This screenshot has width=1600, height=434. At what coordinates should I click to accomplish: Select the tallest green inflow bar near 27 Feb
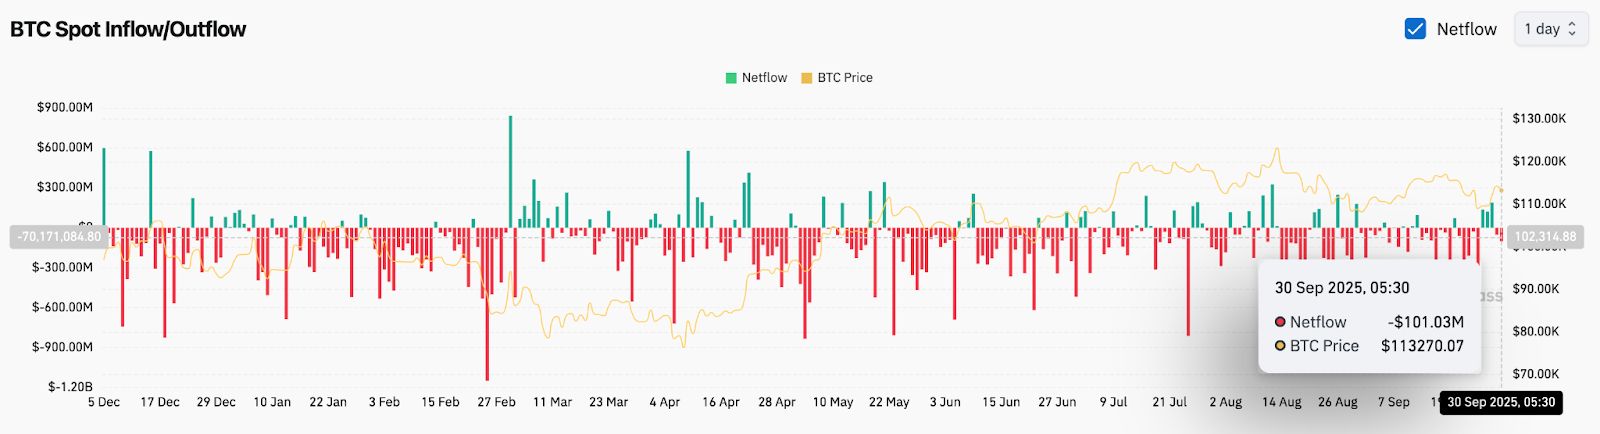[x=510, y=170]
